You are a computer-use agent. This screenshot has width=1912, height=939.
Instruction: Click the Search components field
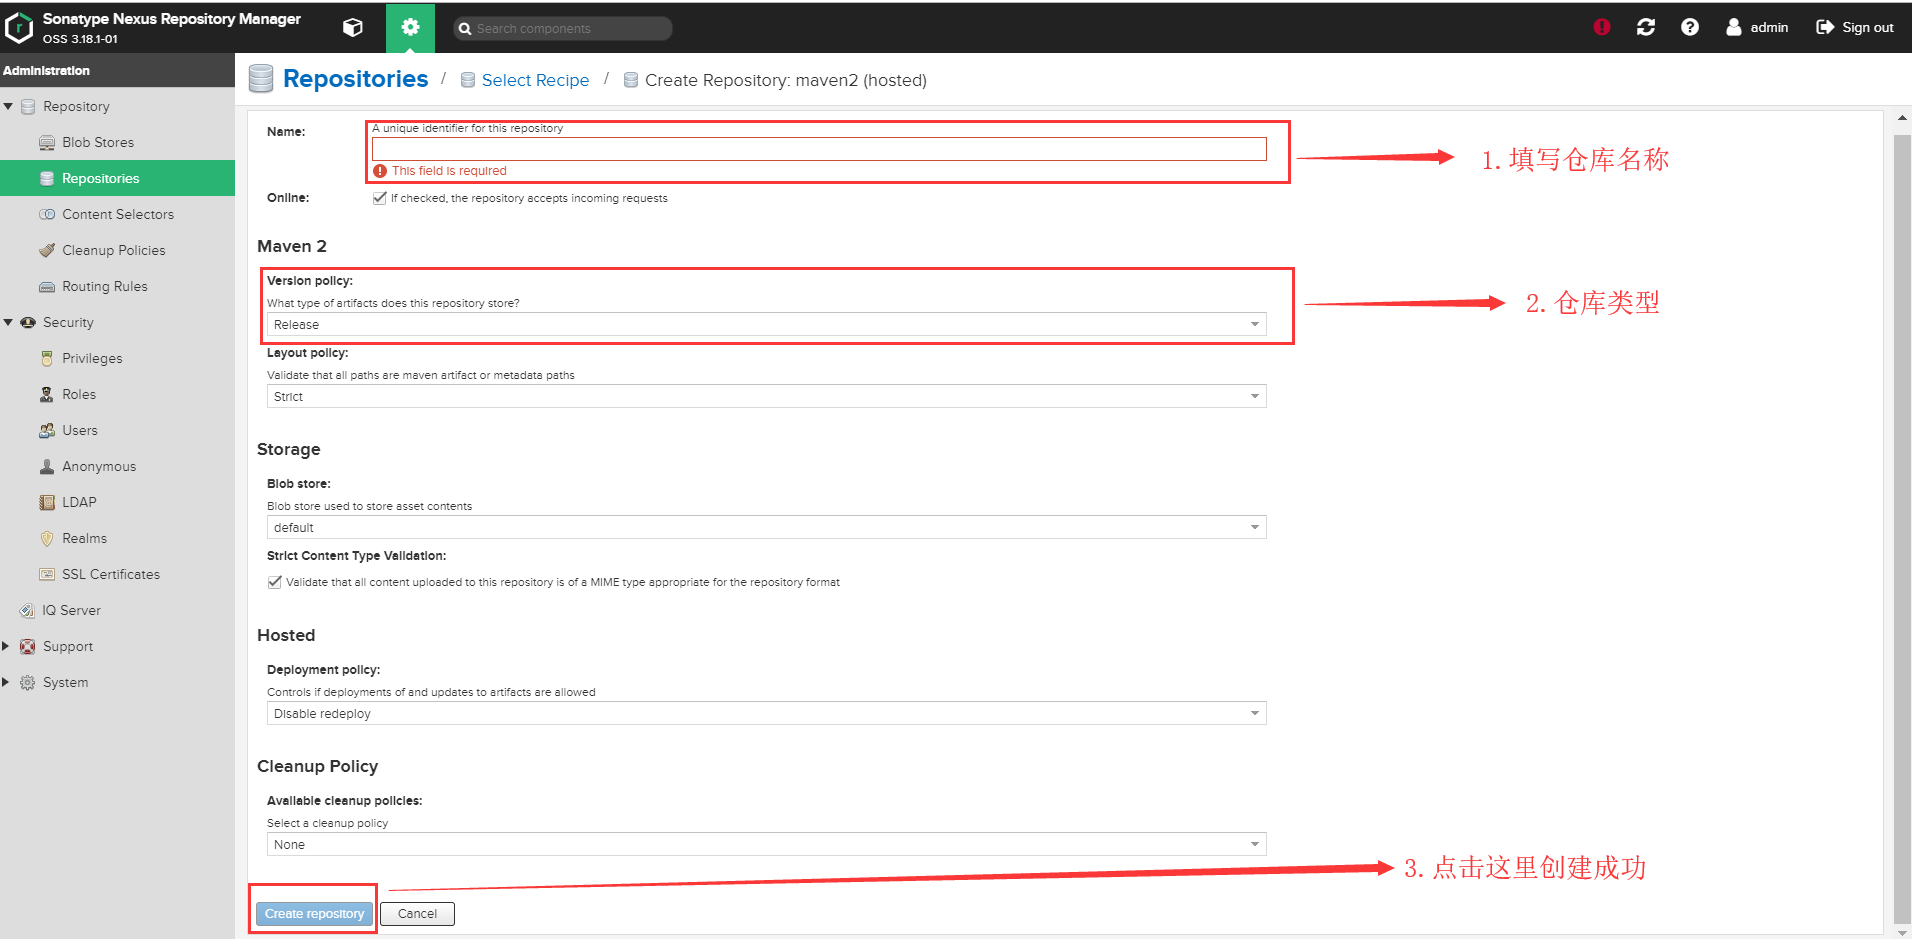point(563,28)
